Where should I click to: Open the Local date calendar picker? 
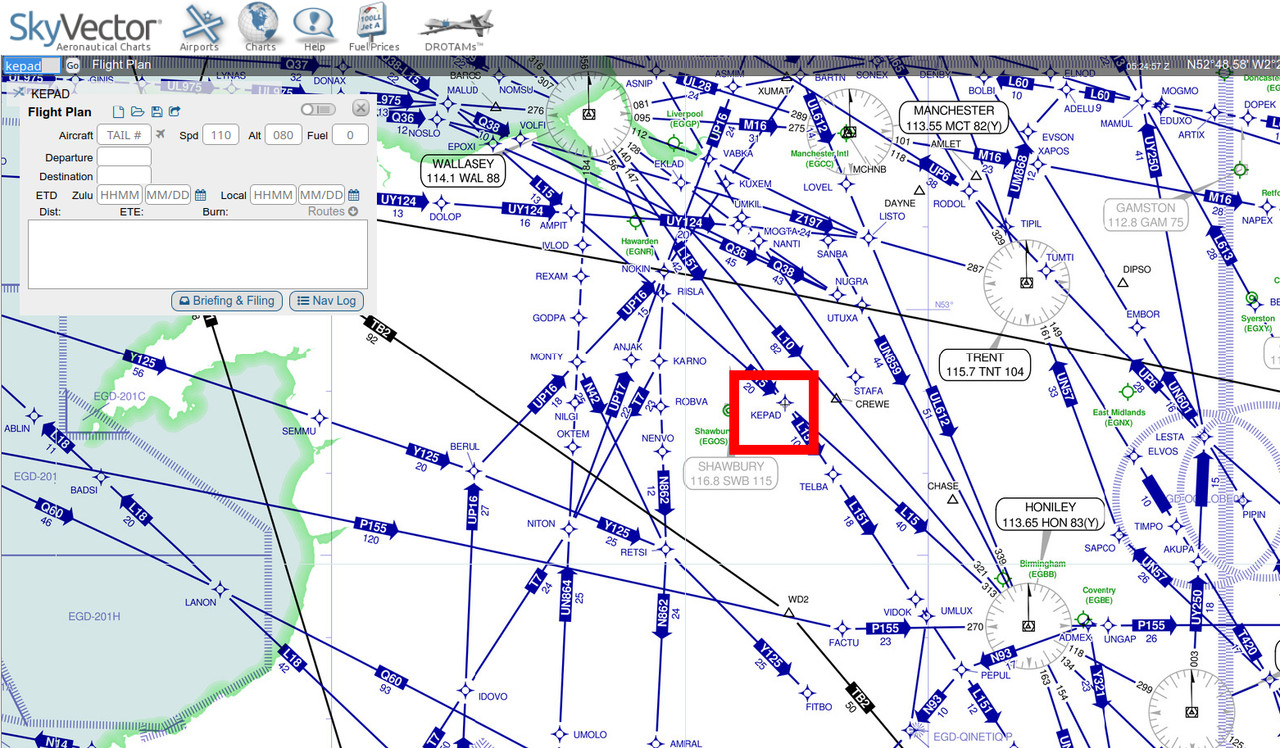point(353,195)
